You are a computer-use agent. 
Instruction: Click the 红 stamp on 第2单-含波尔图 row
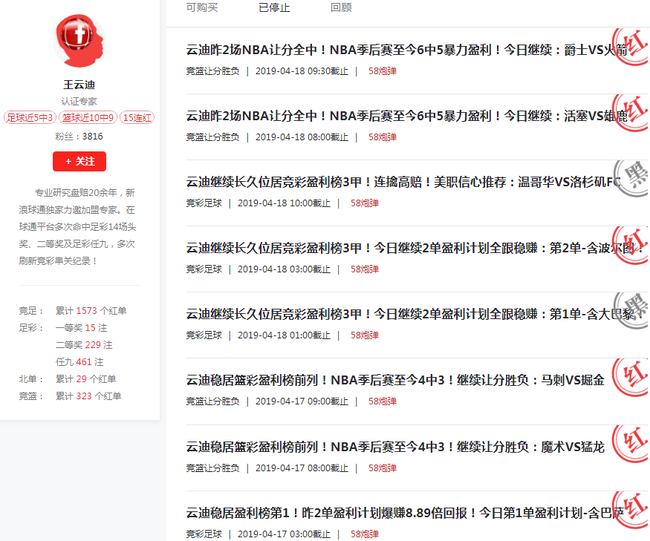pos(631,245)
